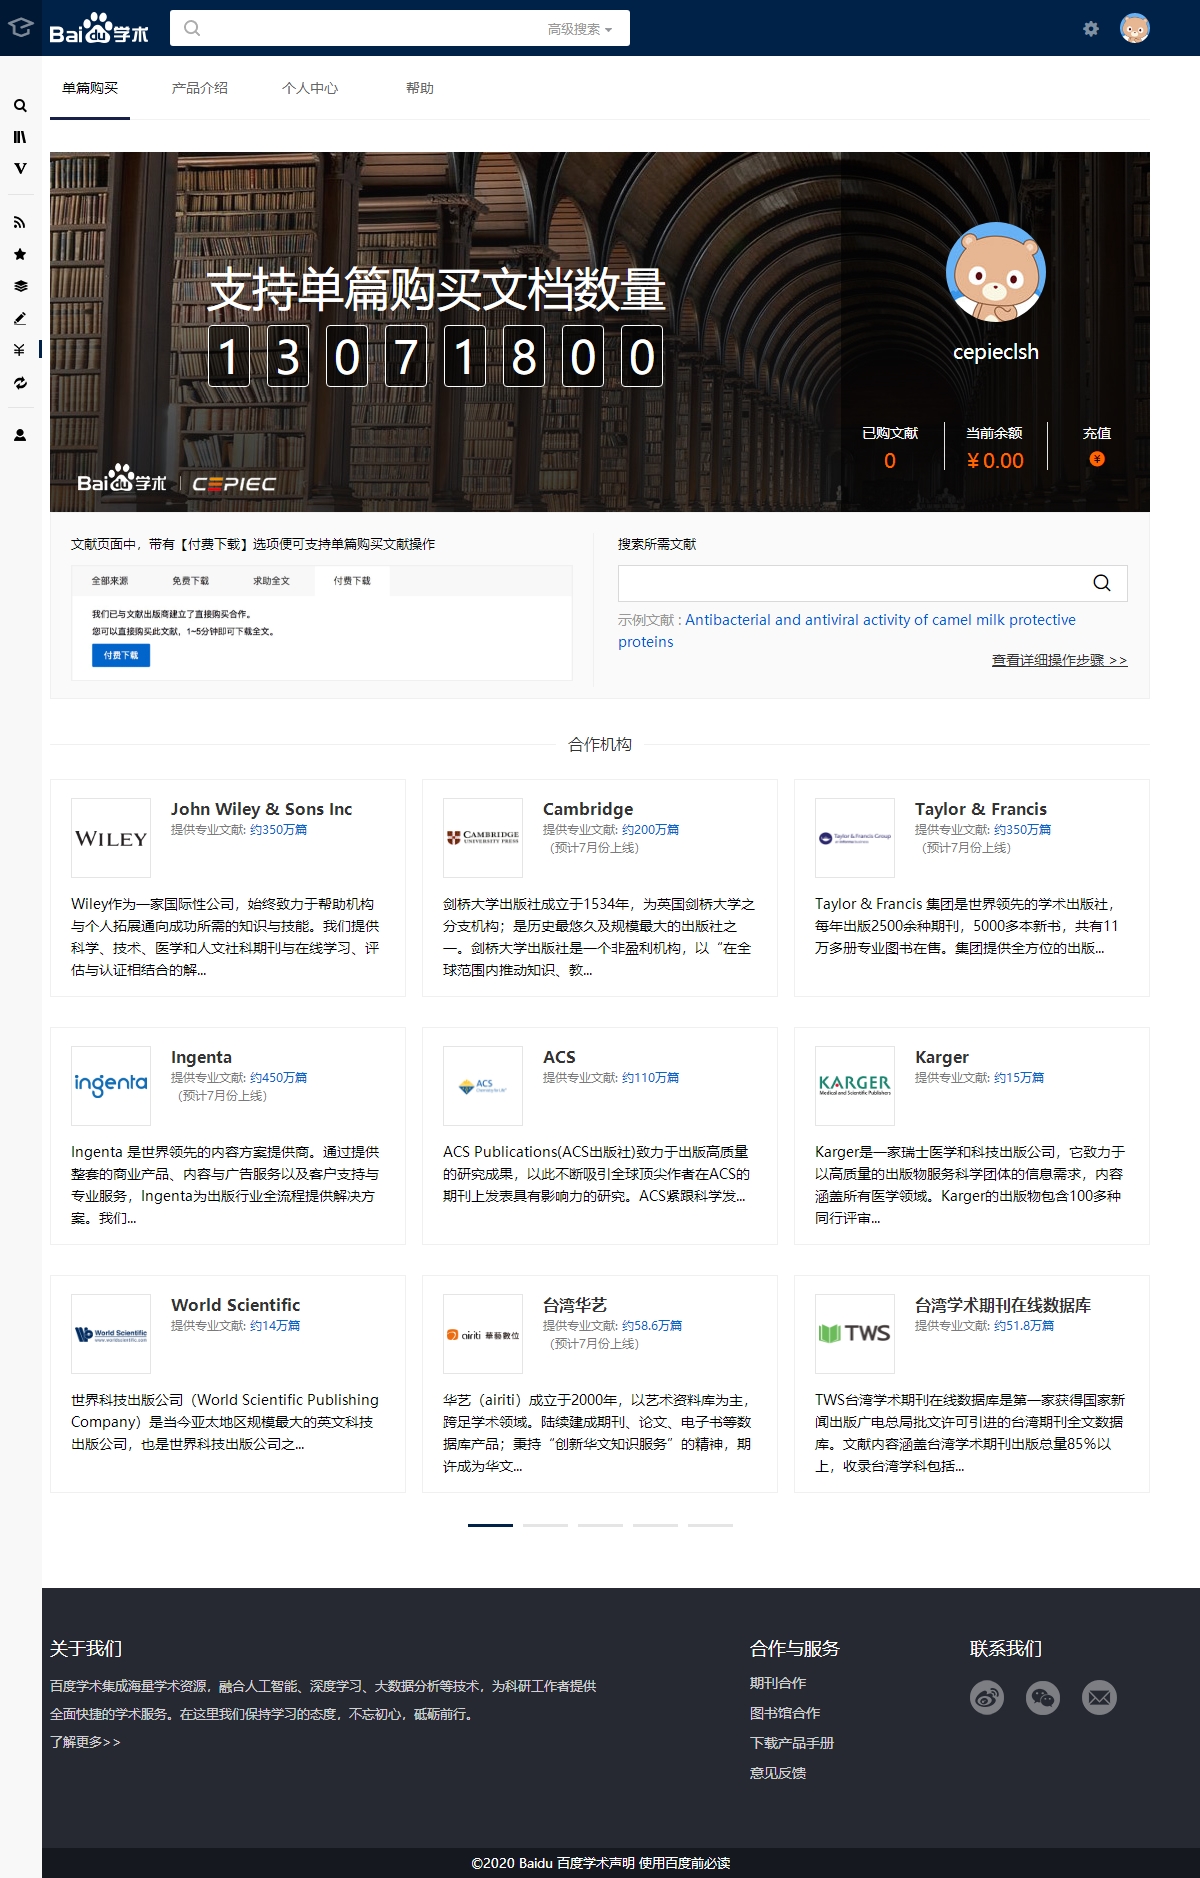This screenshot has height=1878, width=1200.
Task: Click the Wiley logo thumbnail
Action: click(x=111, y=838)
